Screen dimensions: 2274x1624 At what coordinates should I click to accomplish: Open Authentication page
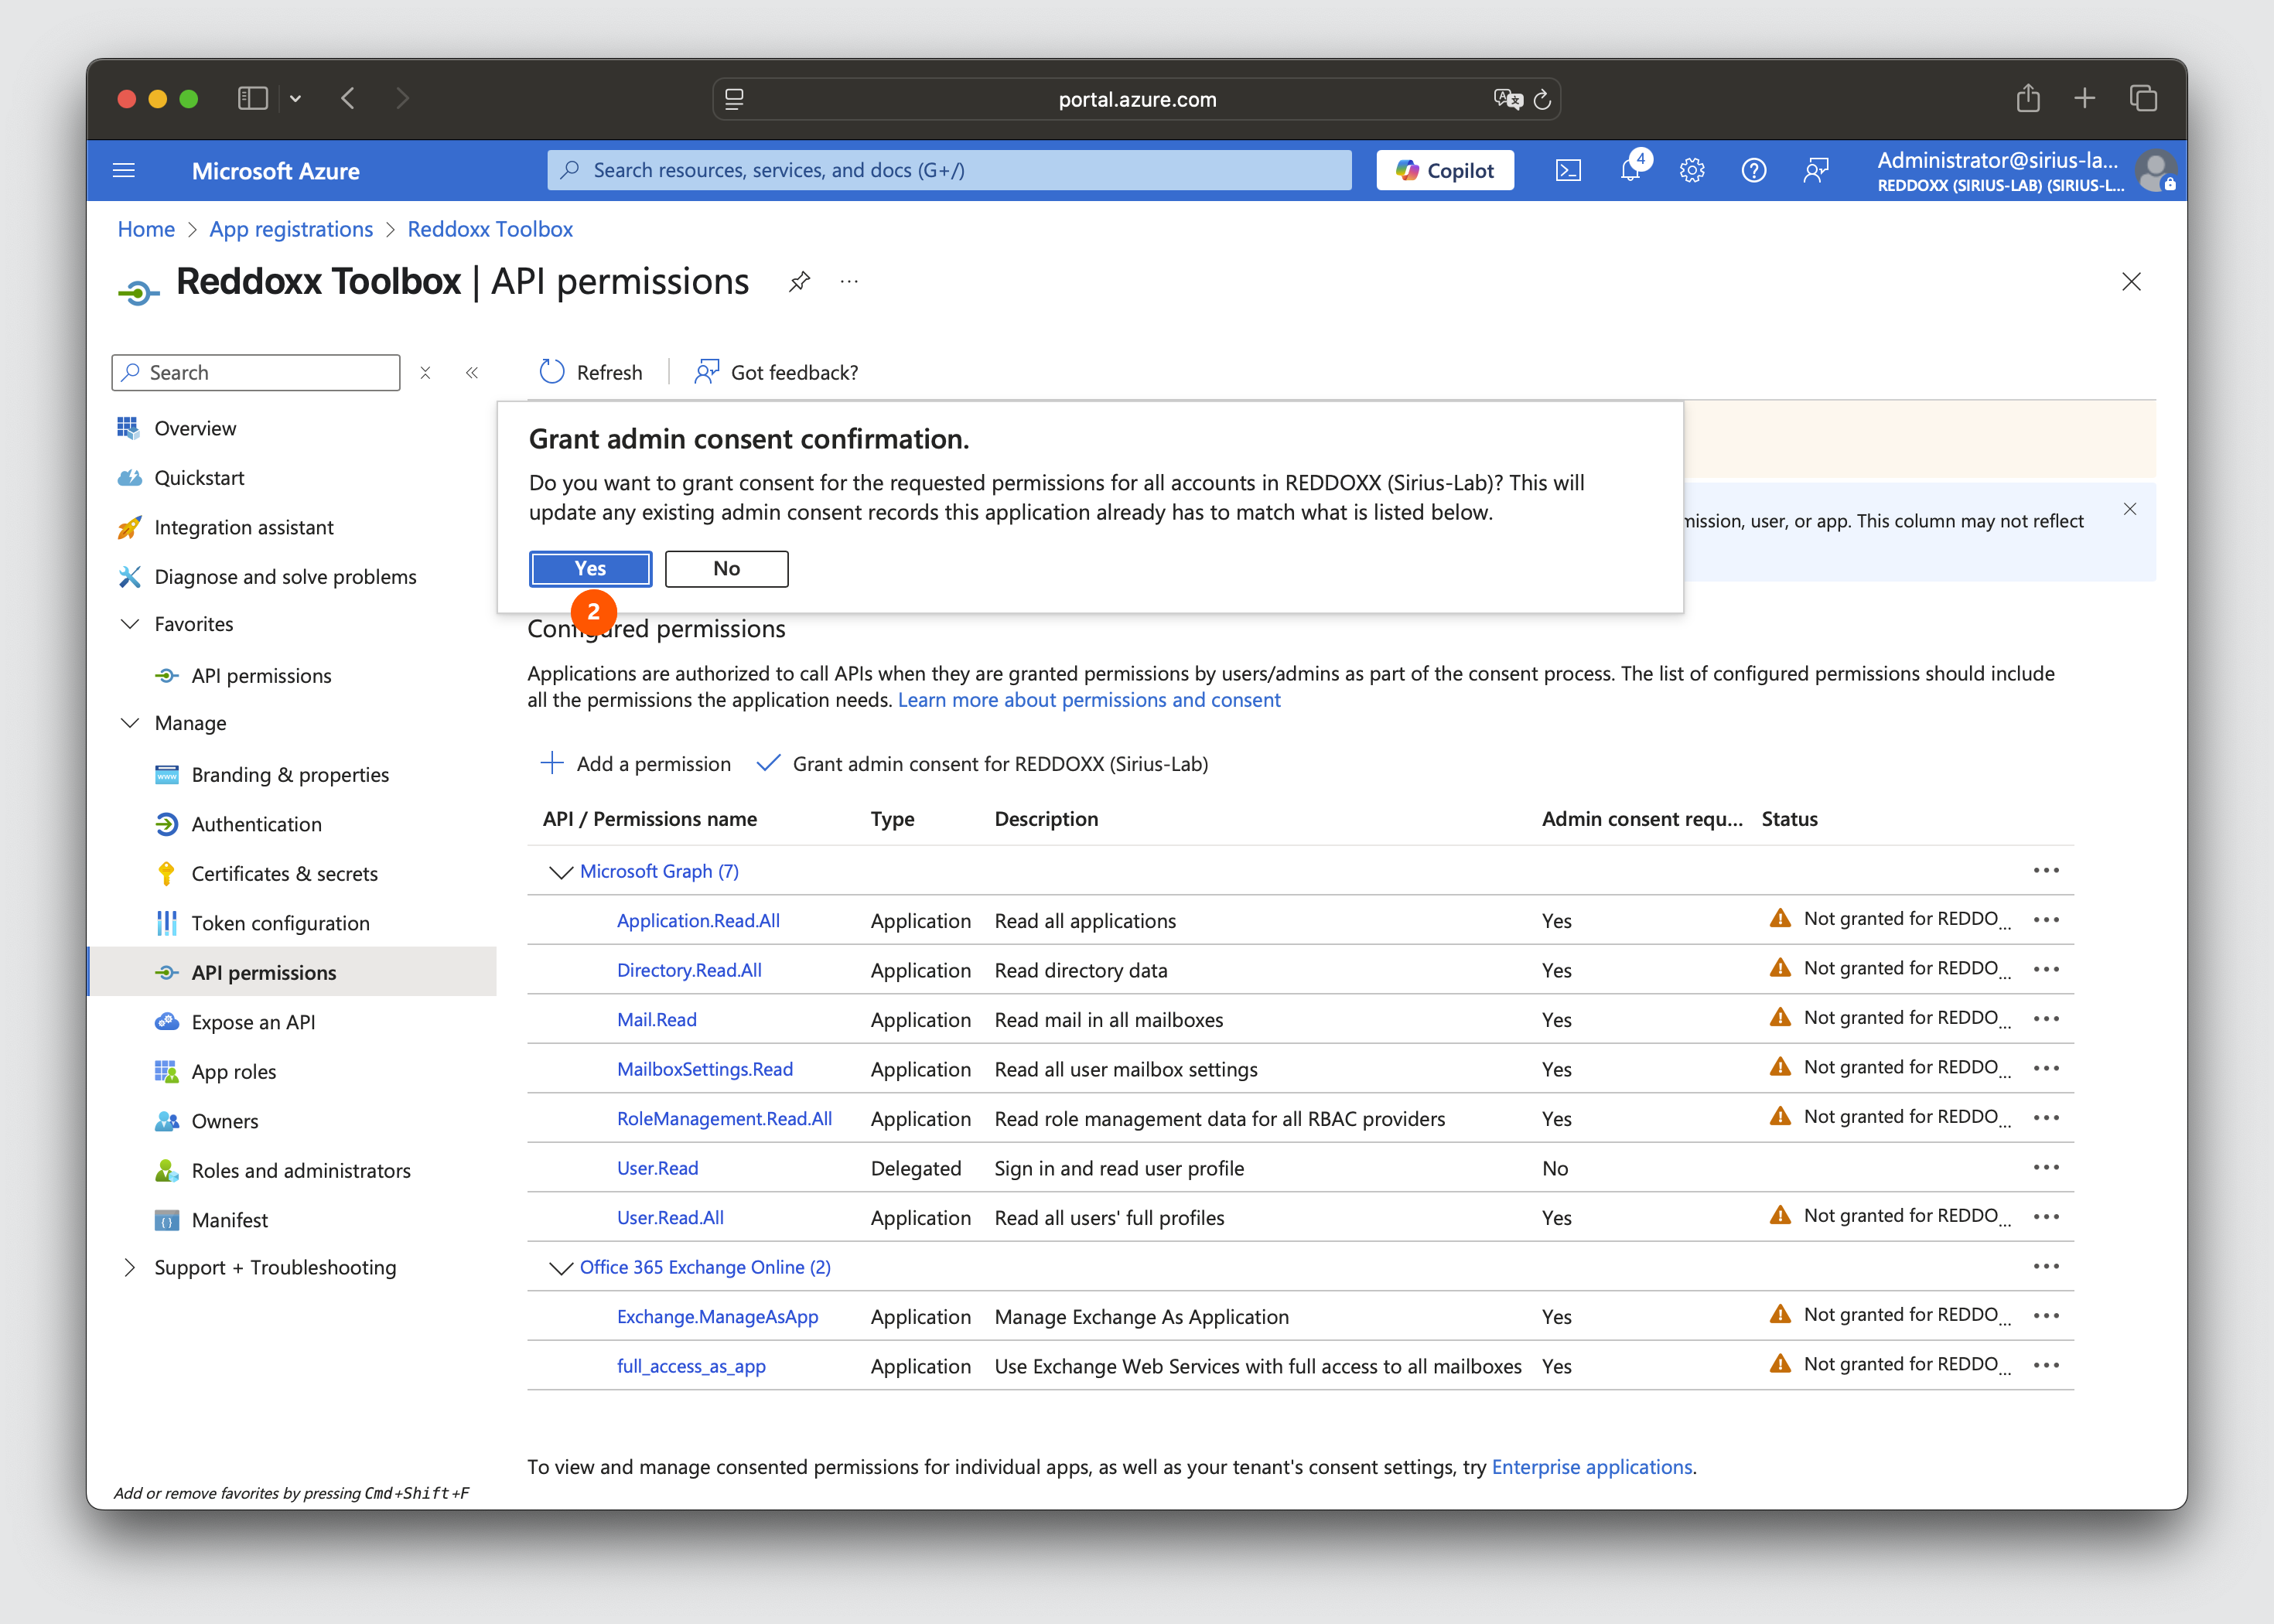tap(256, 825)
